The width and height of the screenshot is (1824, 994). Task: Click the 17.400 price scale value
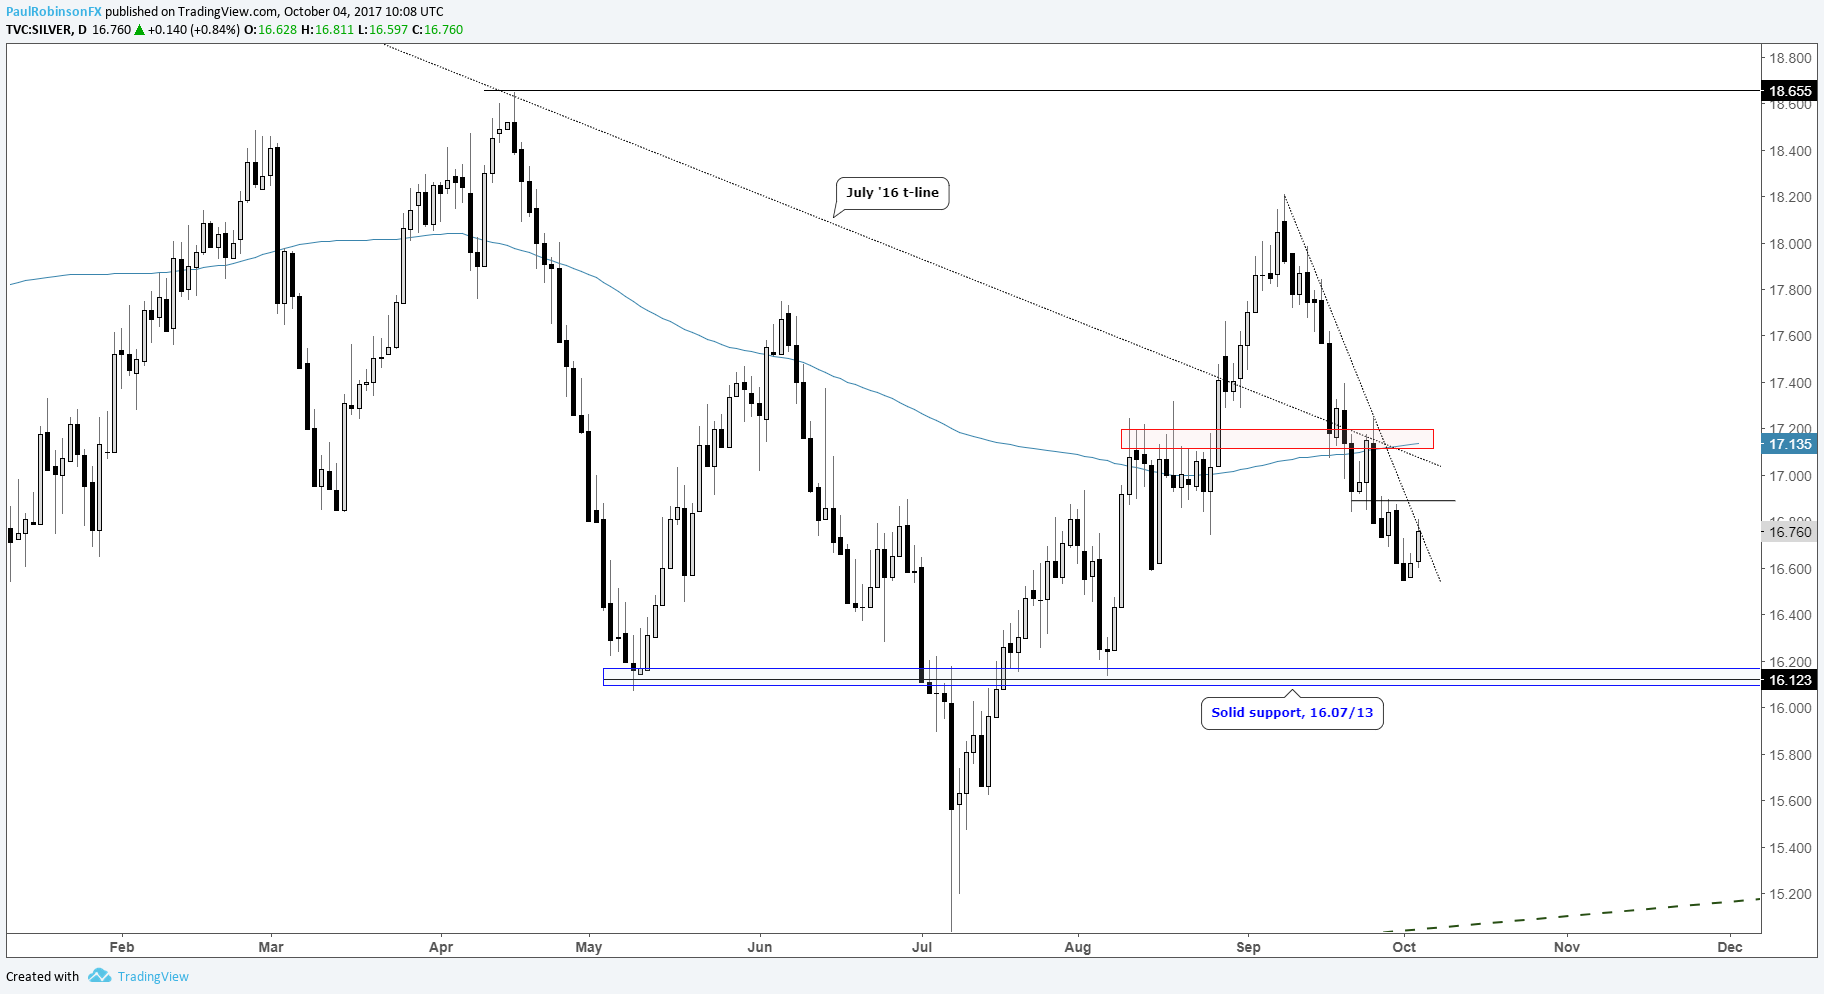coord(1790,383)
